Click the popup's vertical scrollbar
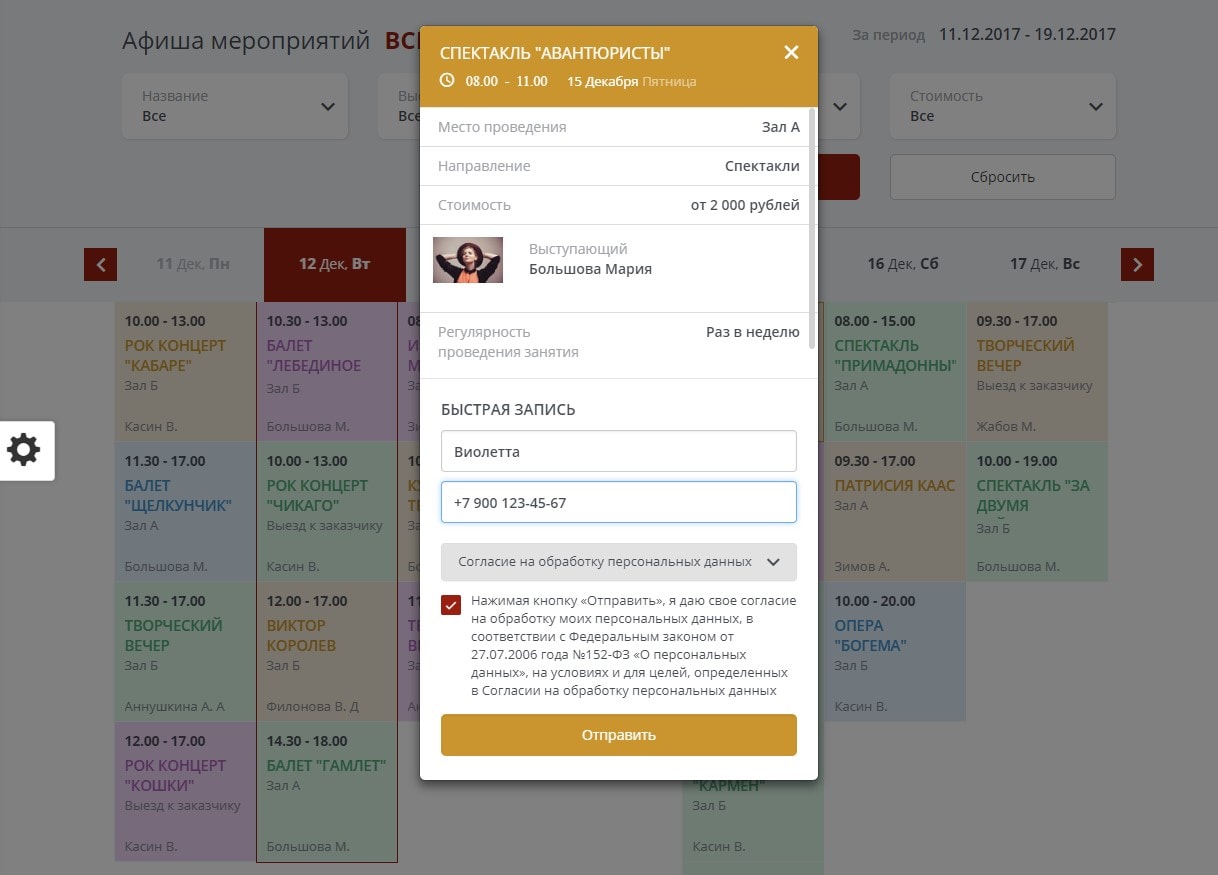 click(813, 230)
